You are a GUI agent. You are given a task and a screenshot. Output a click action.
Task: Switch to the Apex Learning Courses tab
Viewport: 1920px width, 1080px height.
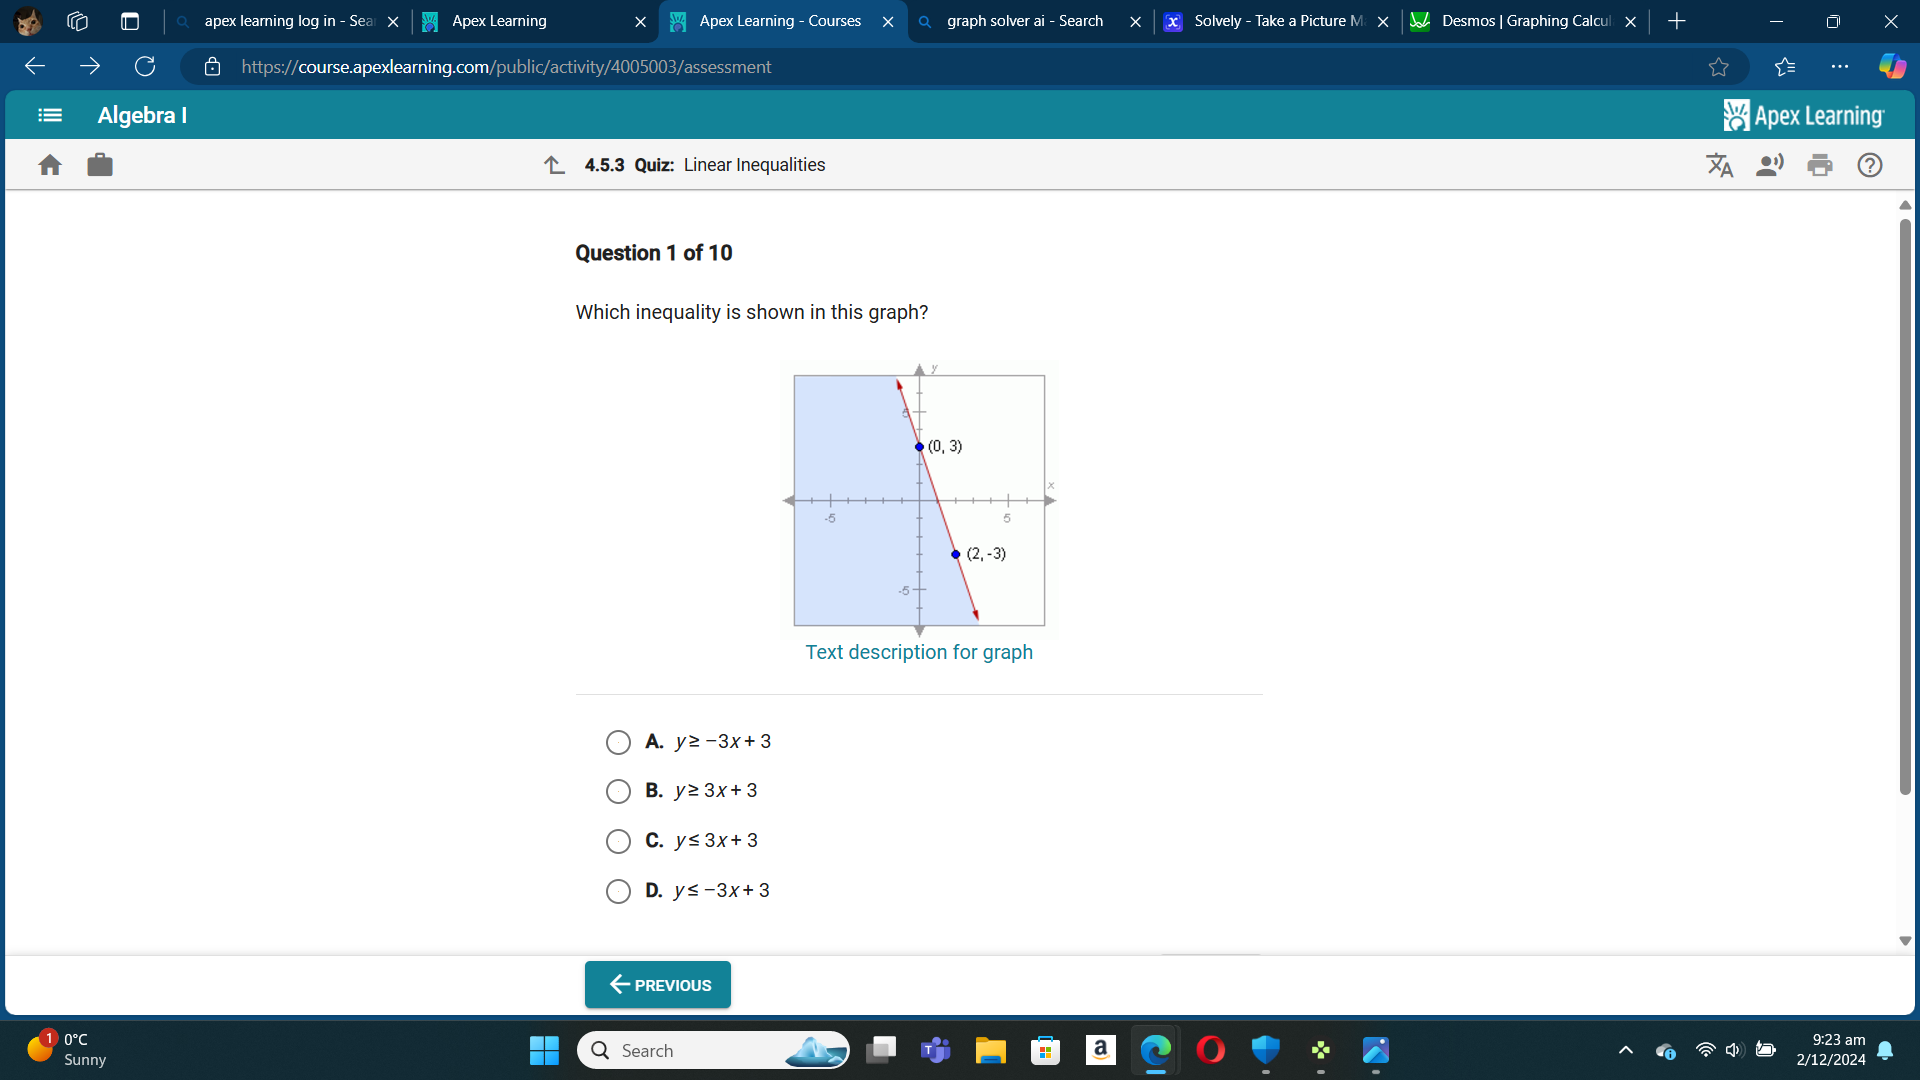point(779,21)
